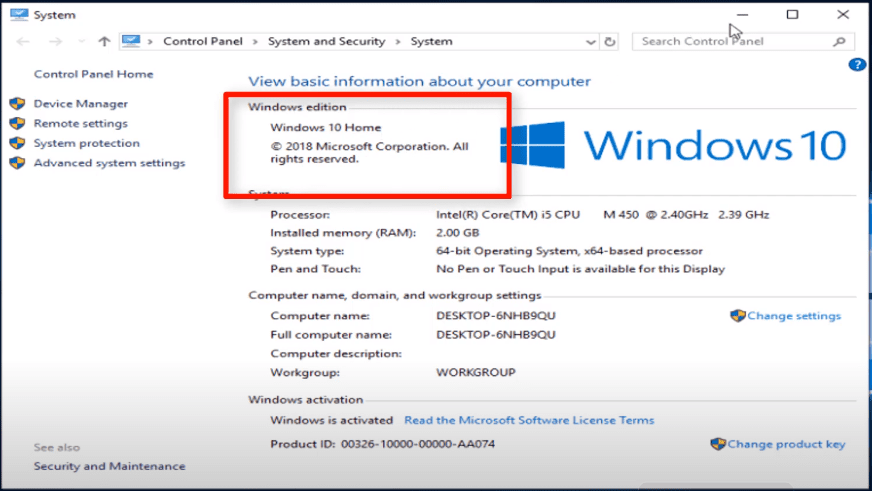The width and height of the screenshot is (872, 491).
Task: Click the computer icon in address bar
Action: pos(131,41)
